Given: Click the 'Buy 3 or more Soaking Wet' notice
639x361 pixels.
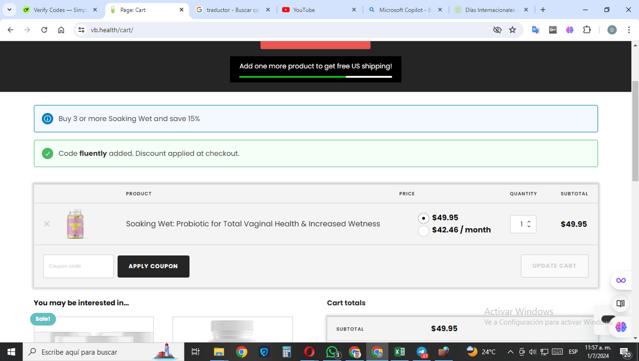Looking at the screenshot, I should coord(316,119).
